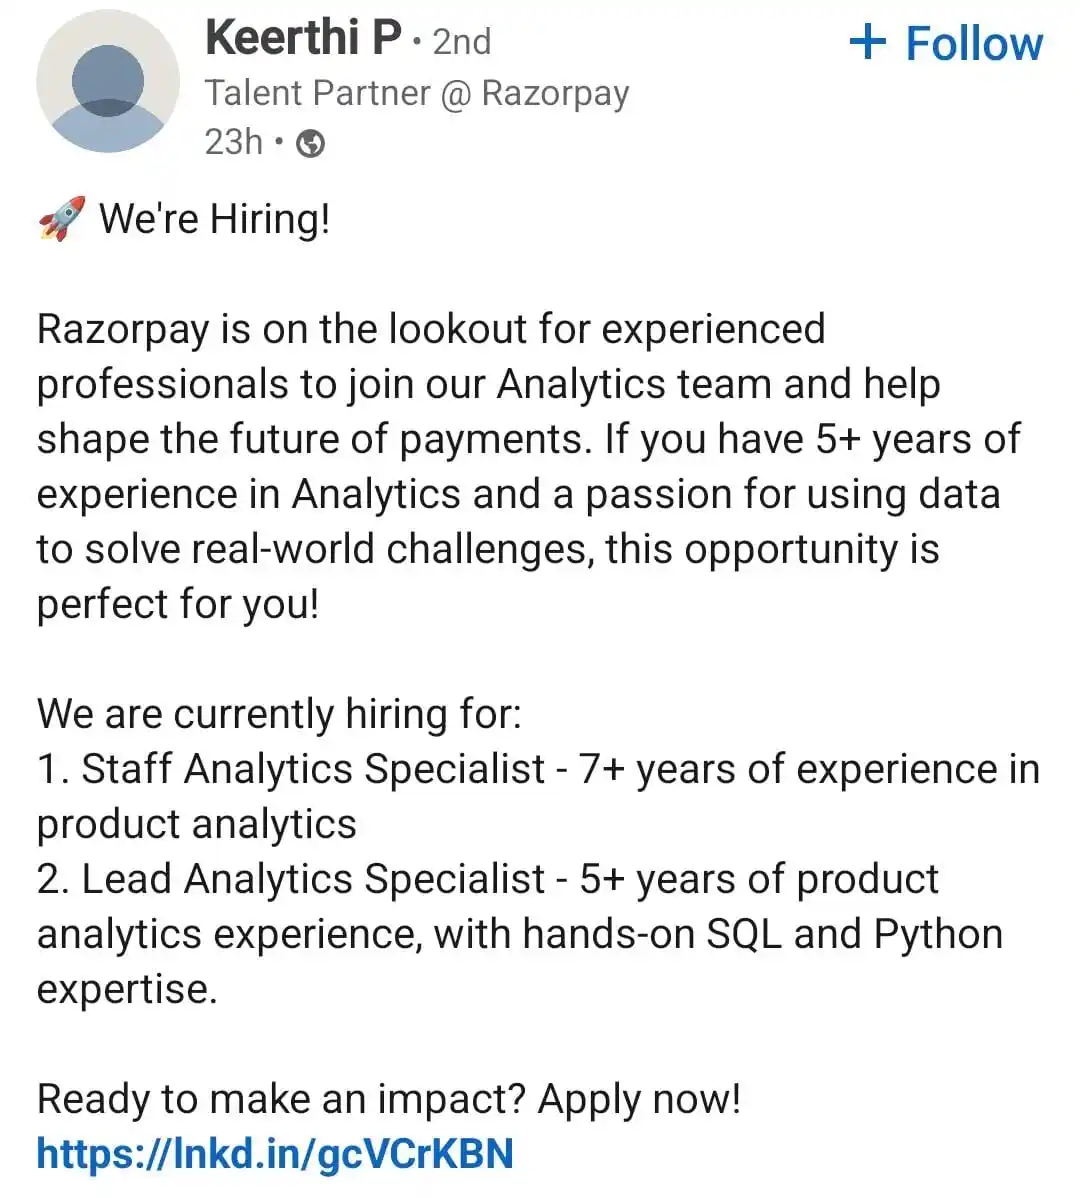Click the perfect for you! text

pyautogui.click(x=177, y=604)
